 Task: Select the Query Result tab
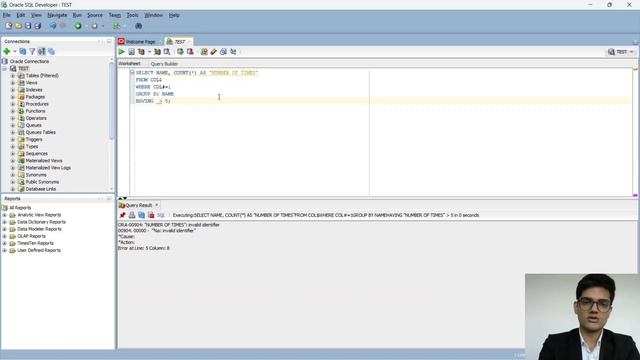point(139,205)
